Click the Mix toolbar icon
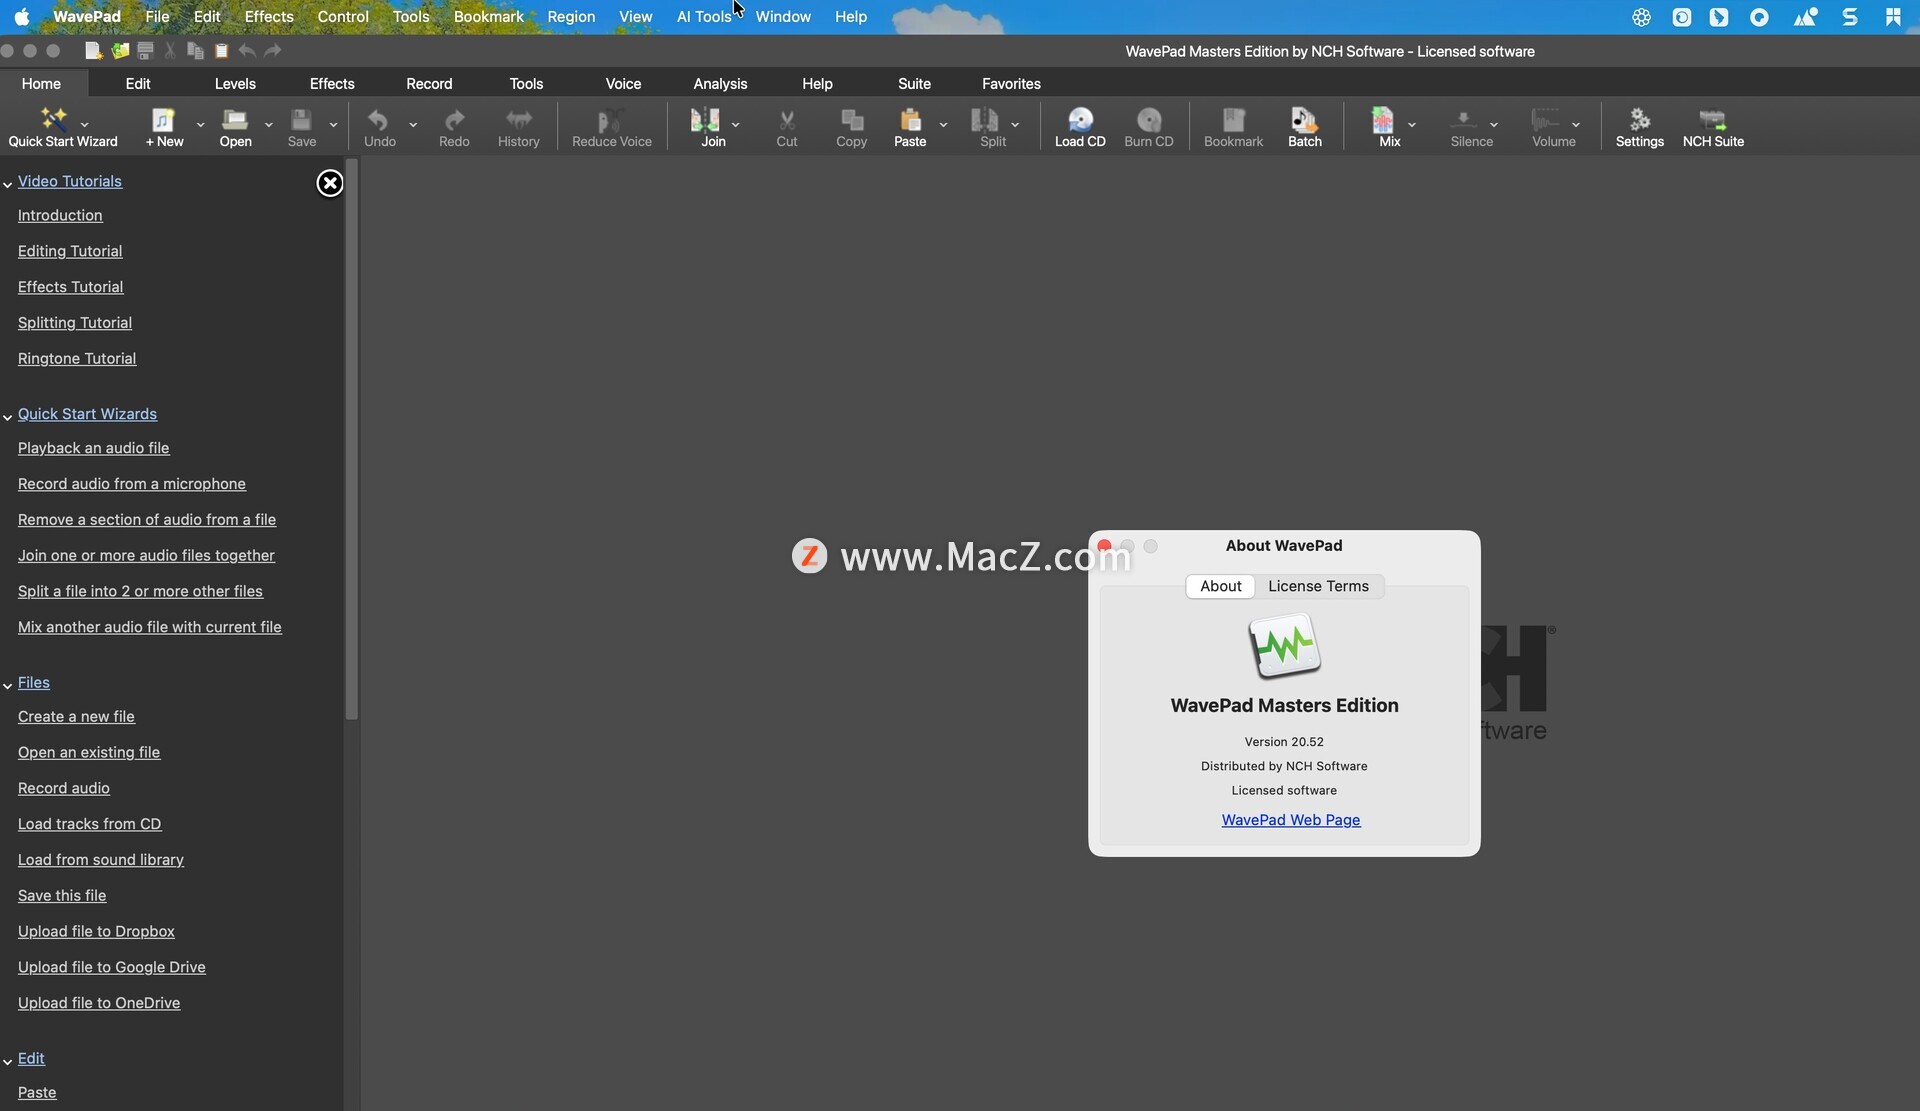1920x1111 pixels. [x=1384, y=121]
